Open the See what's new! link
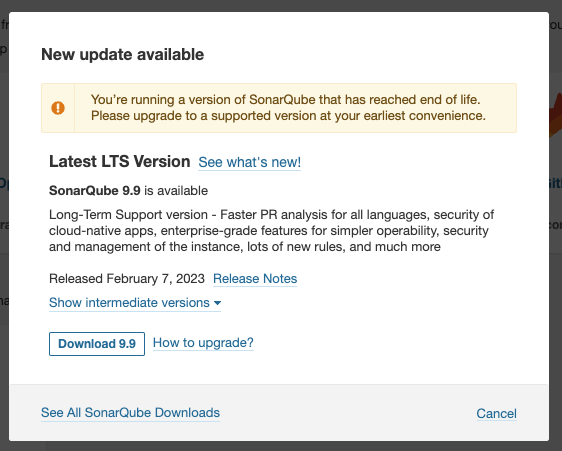 pyautogui.click(x=249, y=162)
